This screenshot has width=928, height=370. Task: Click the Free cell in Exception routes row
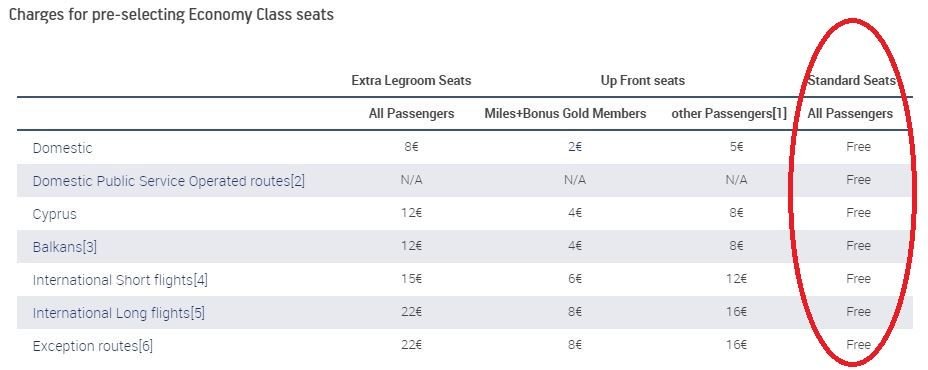point(858,345)
